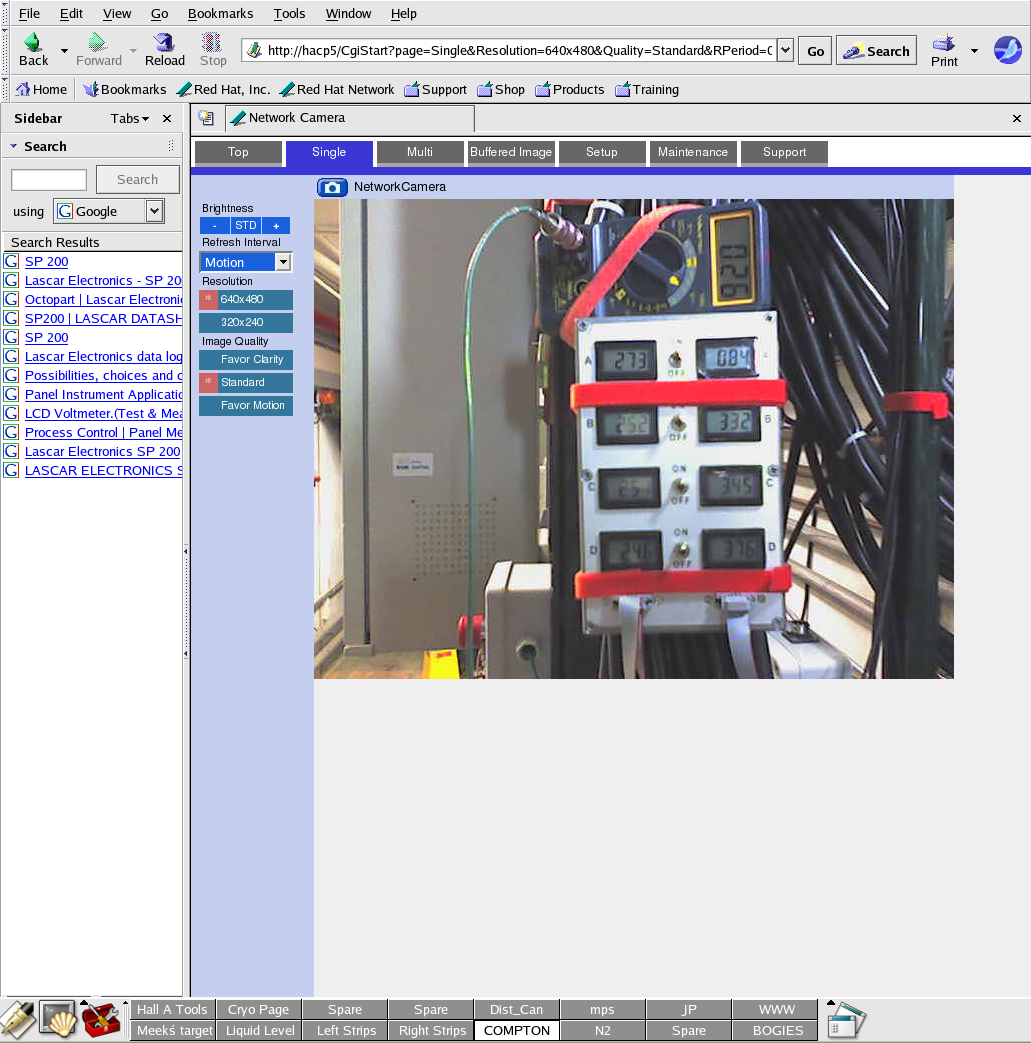Open the File menu
Screen dimensions: 1031x1043
click(x=29, y=13)
